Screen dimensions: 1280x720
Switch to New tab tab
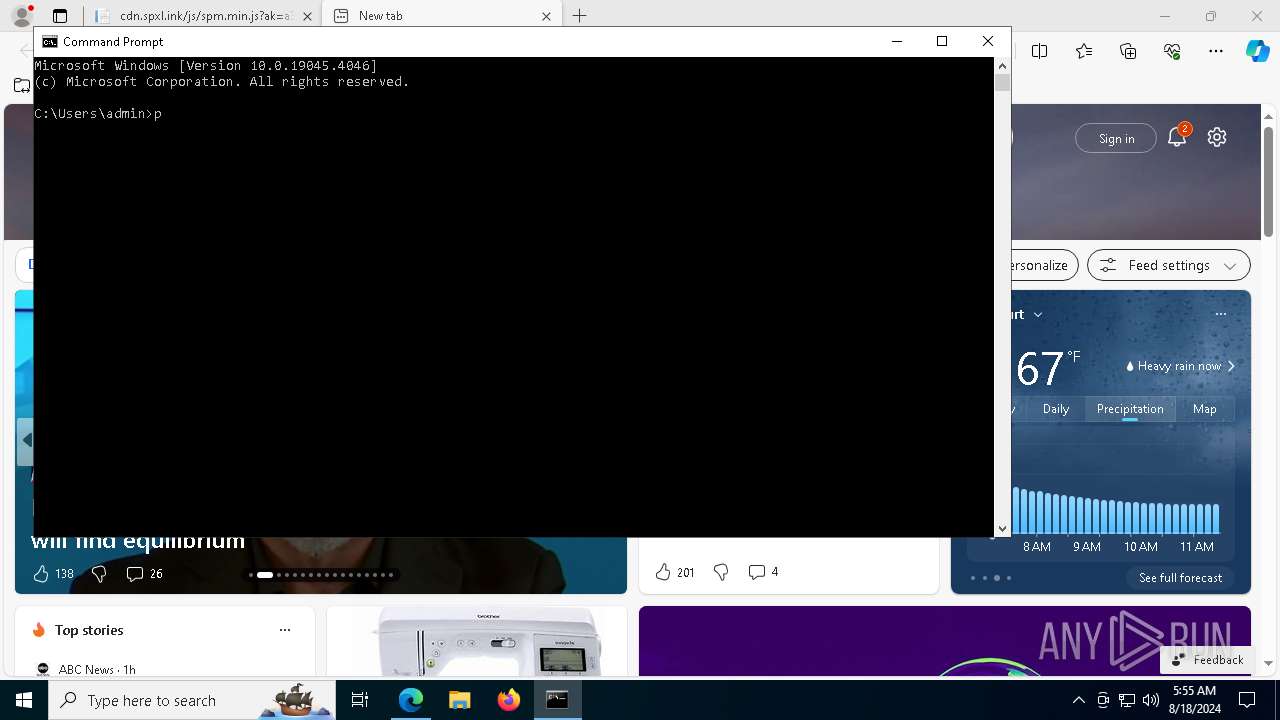442,16
